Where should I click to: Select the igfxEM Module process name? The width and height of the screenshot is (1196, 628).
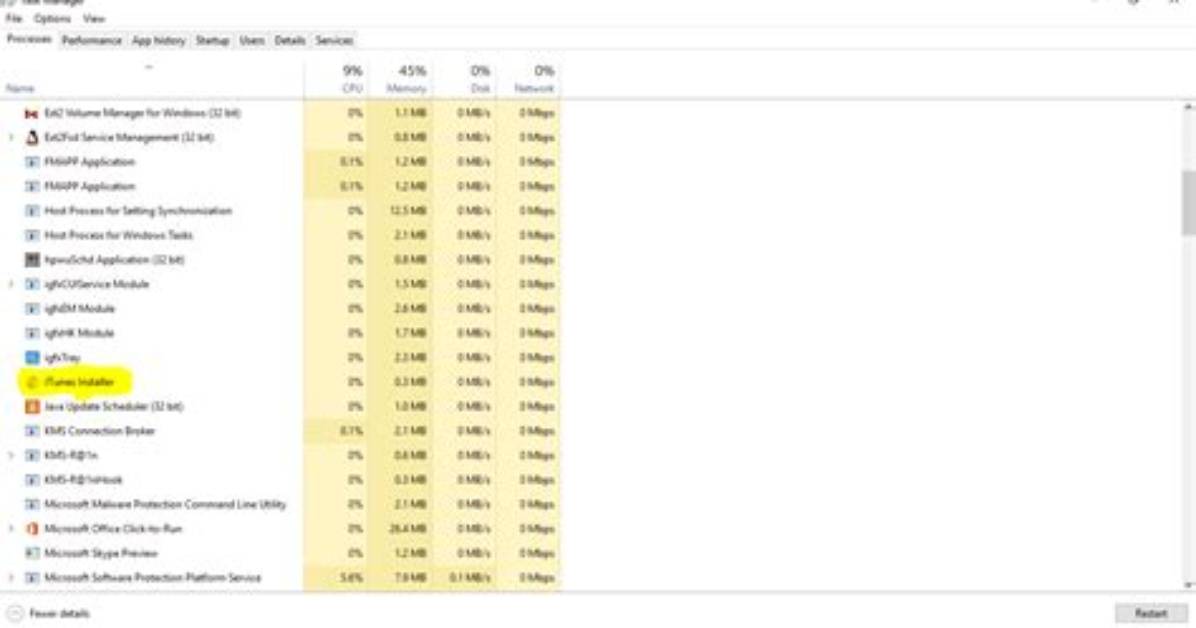click(80, 308)
